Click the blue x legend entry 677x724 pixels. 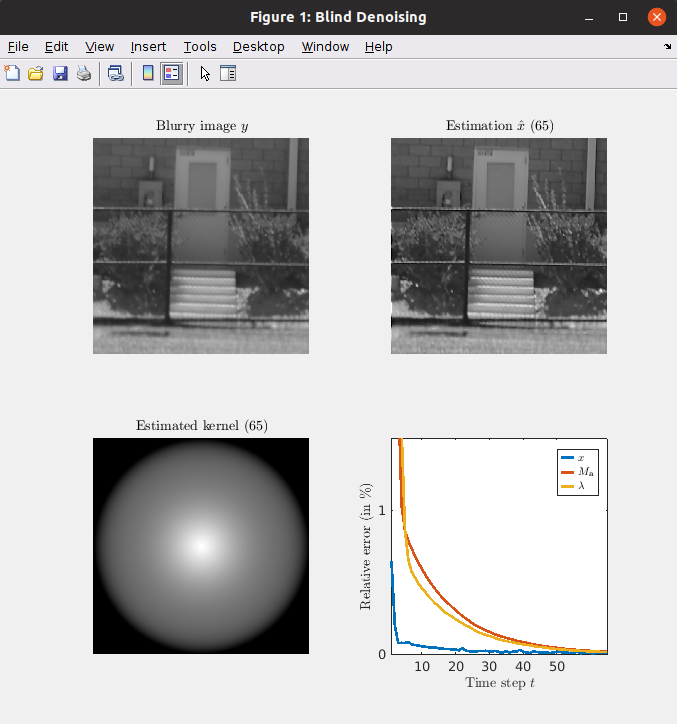573,458
